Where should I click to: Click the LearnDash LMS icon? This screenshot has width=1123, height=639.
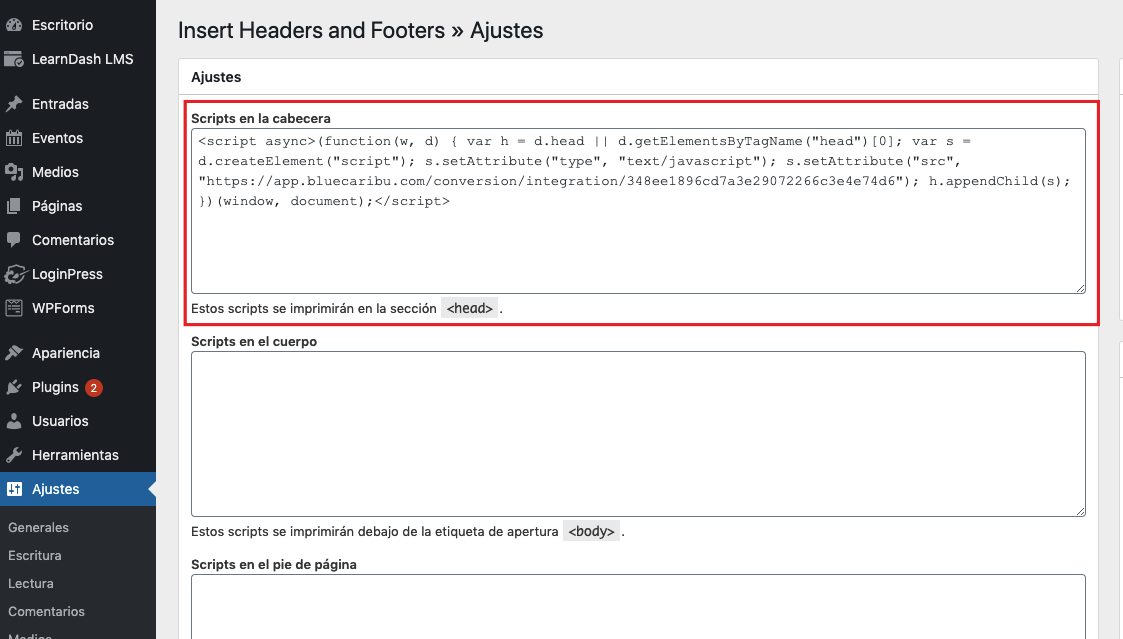pos(14,59)
